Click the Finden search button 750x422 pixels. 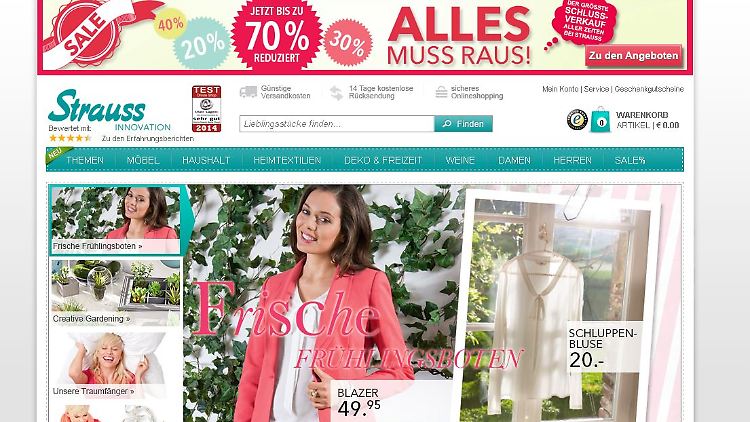click(x=463, y=124)
